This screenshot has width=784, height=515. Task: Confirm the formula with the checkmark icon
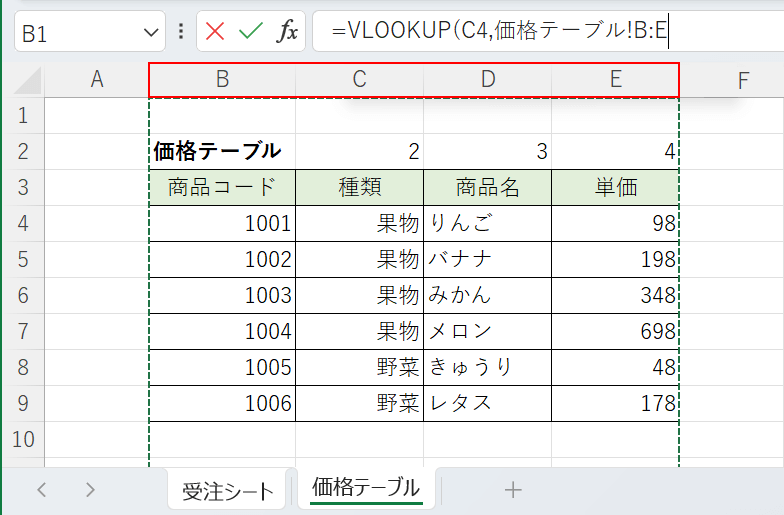click(250, 32)
